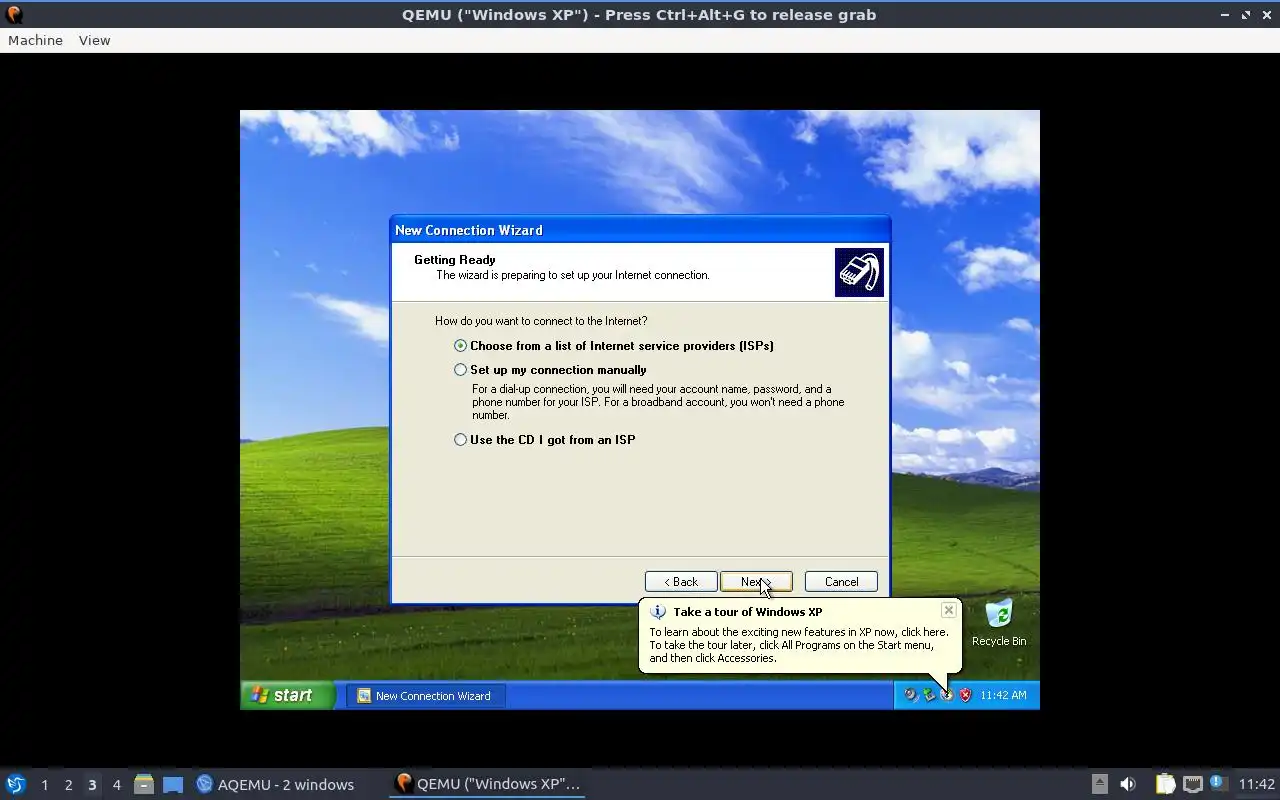Click Next in New Connection Wizard

click(x=756, y=582)
